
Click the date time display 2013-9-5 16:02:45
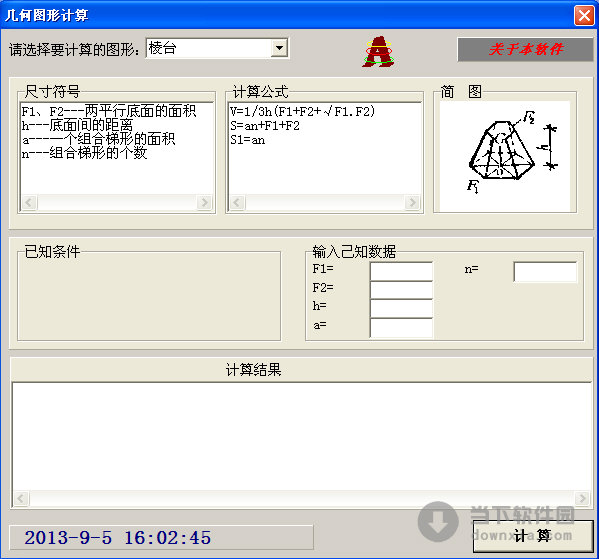(x=118, y=538)
